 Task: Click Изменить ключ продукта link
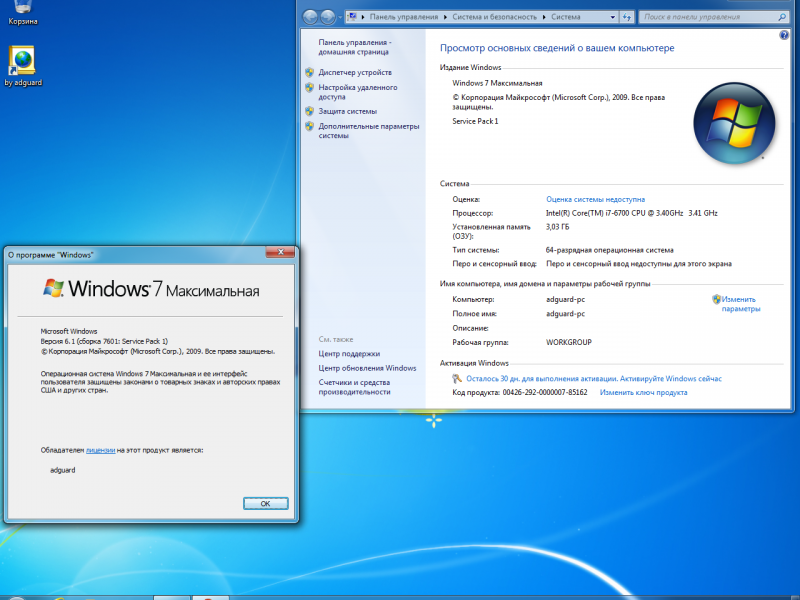[643, 392]
